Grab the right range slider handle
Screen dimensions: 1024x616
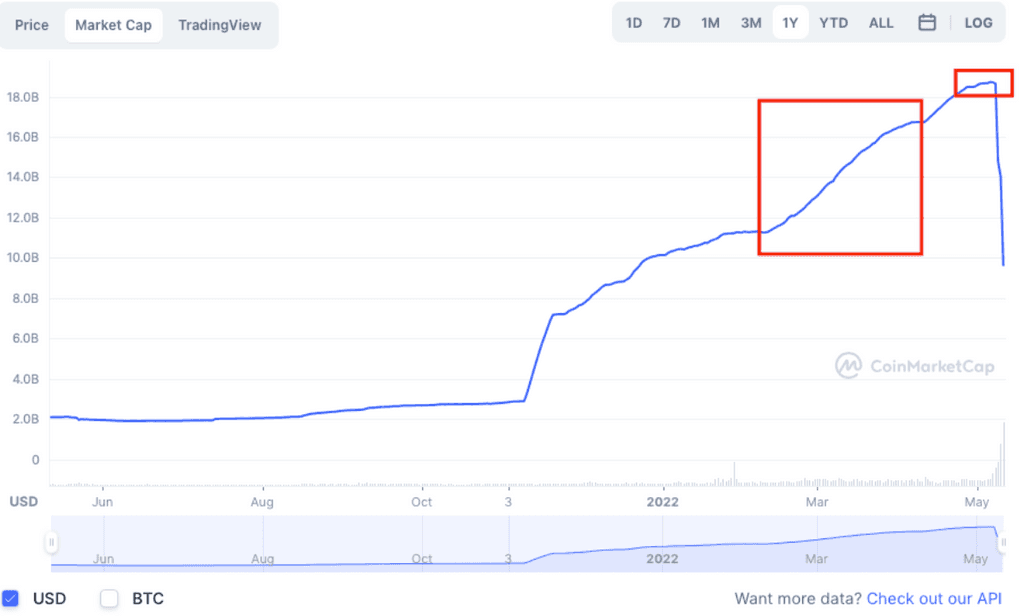point(1003,542)
